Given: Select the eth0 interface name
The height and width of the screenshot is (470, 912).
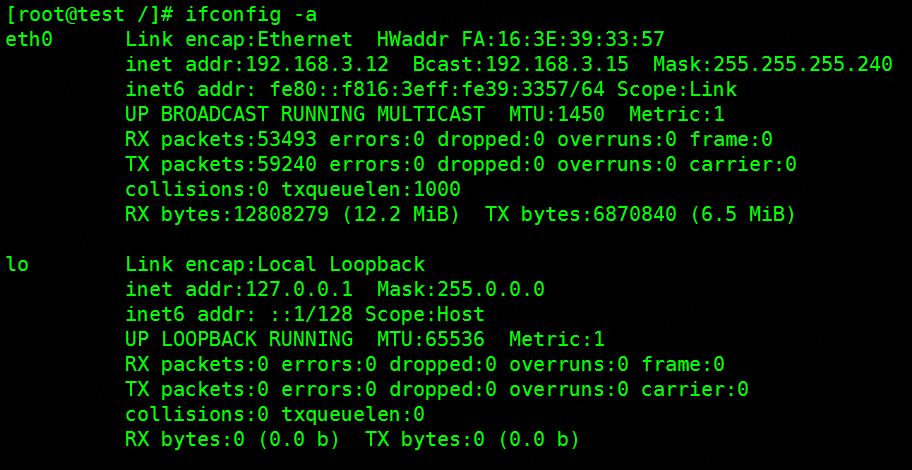Looking at the screenshot, I should 29,40.
